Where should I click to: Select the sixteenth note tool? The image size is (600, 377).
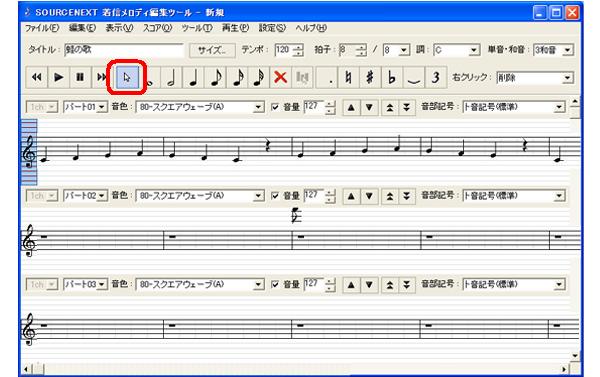click(237, 78)
